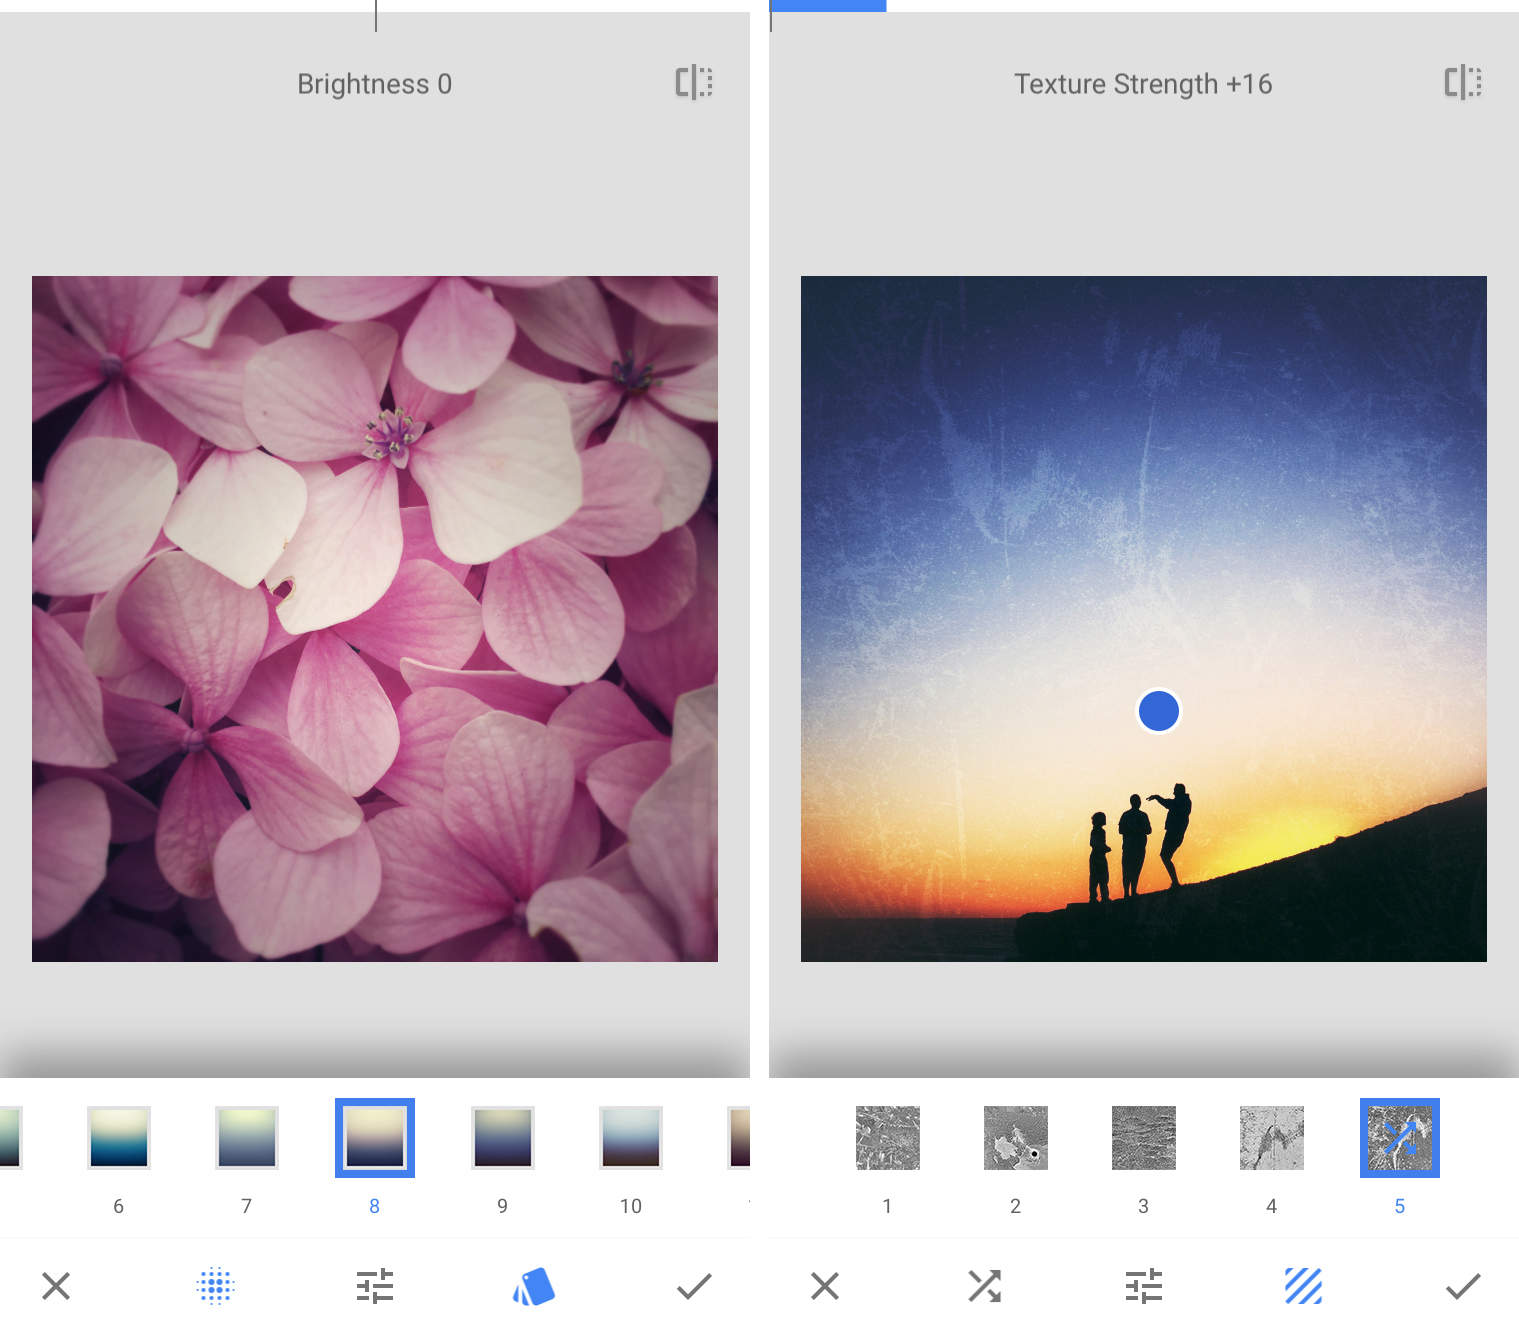
Task: Open the adjustments icon in Grunge filter
Action: 1143,1286
